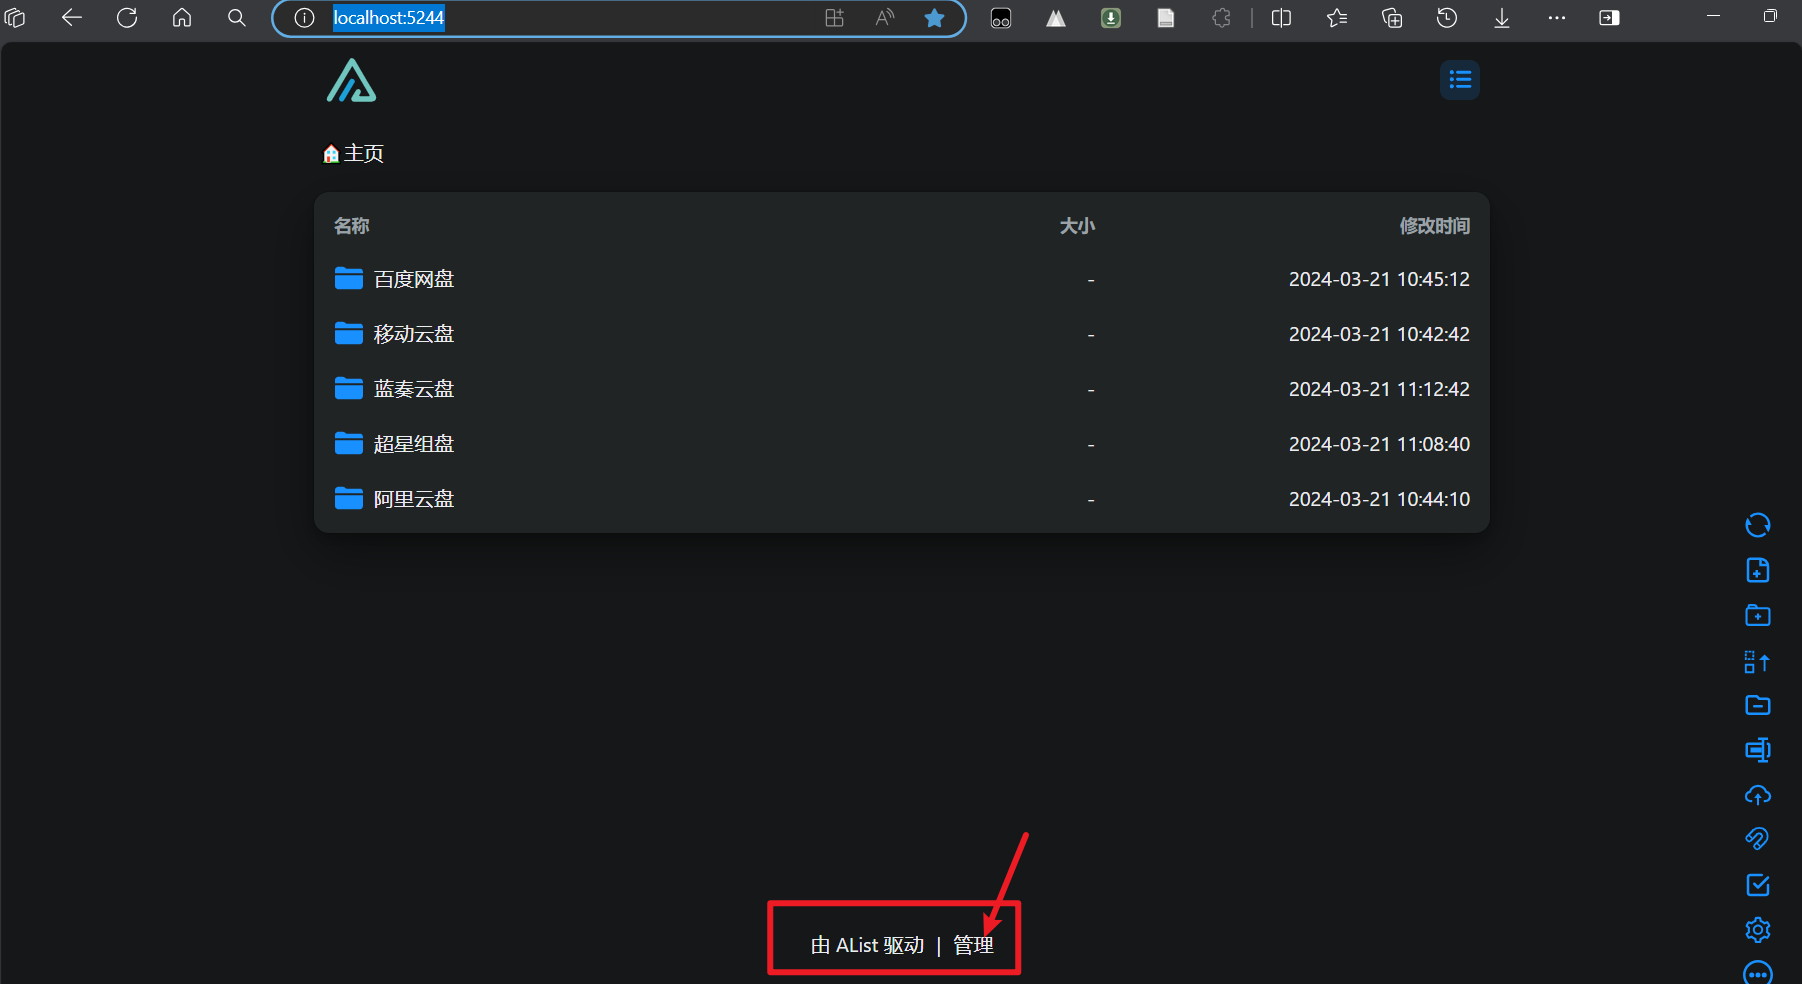Screen dimensions: 1802x984
Task: Sort by 名称 column header
Action: 352,226
